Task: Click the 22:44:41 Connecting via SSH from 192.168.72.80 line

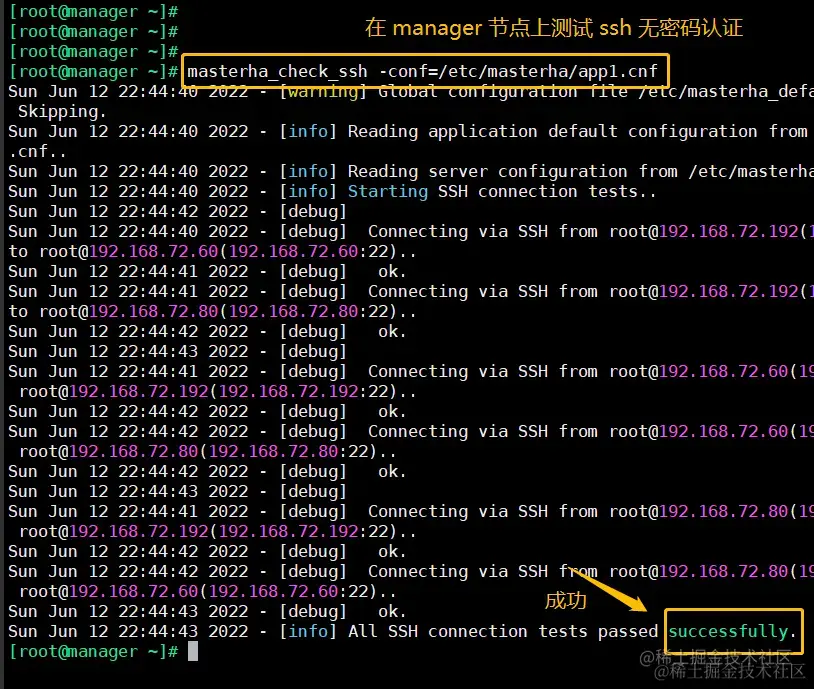Action: click(411, 511)
